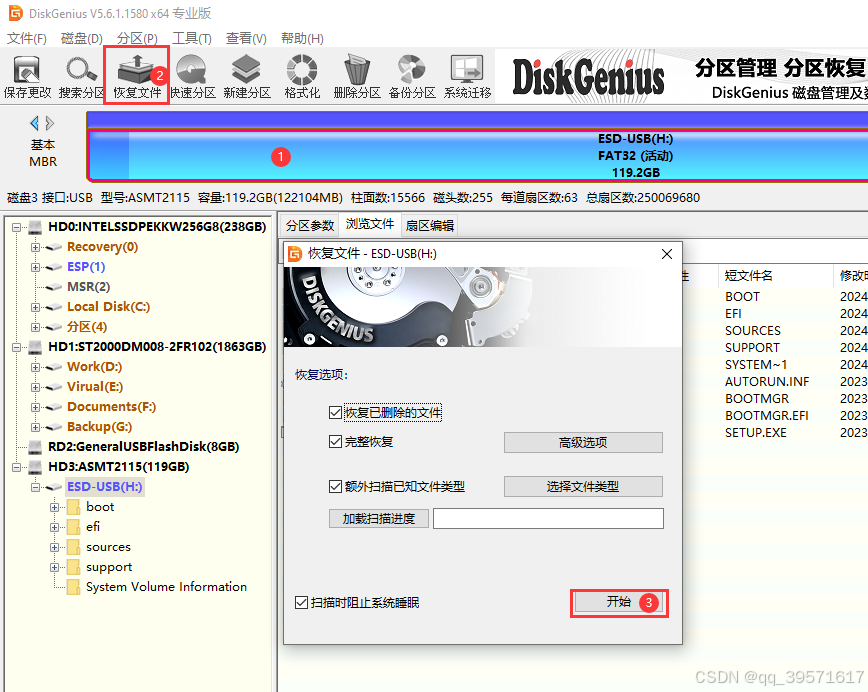Click the support folder icon in tree
The image size is (868, 692).
coord(73,567)
